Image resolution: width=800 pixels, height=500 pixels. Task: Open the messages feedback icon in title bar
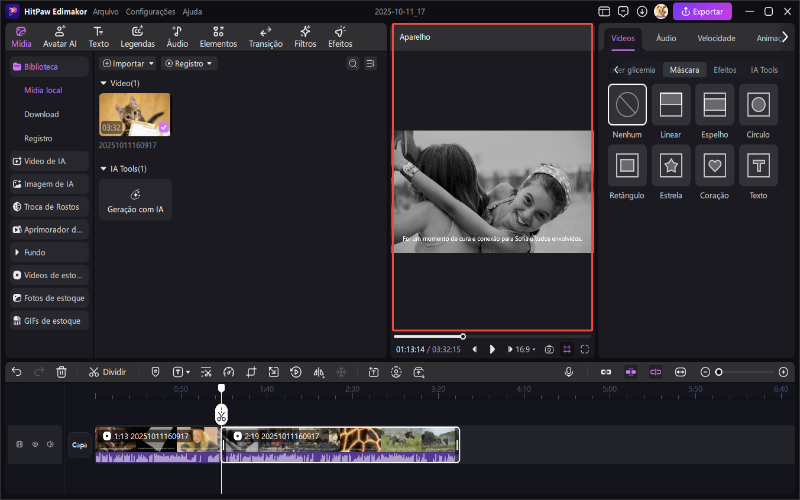coord(623,11)
